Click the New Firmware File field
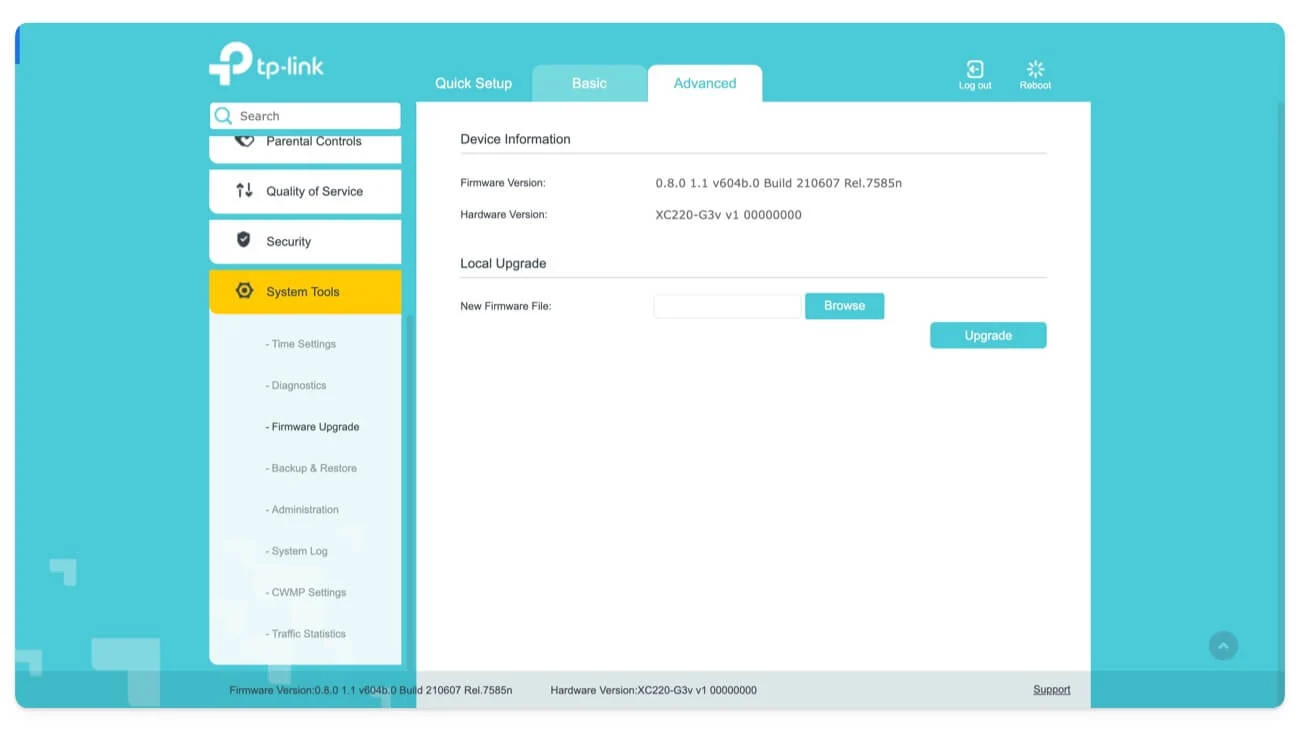 click(727, 306)
